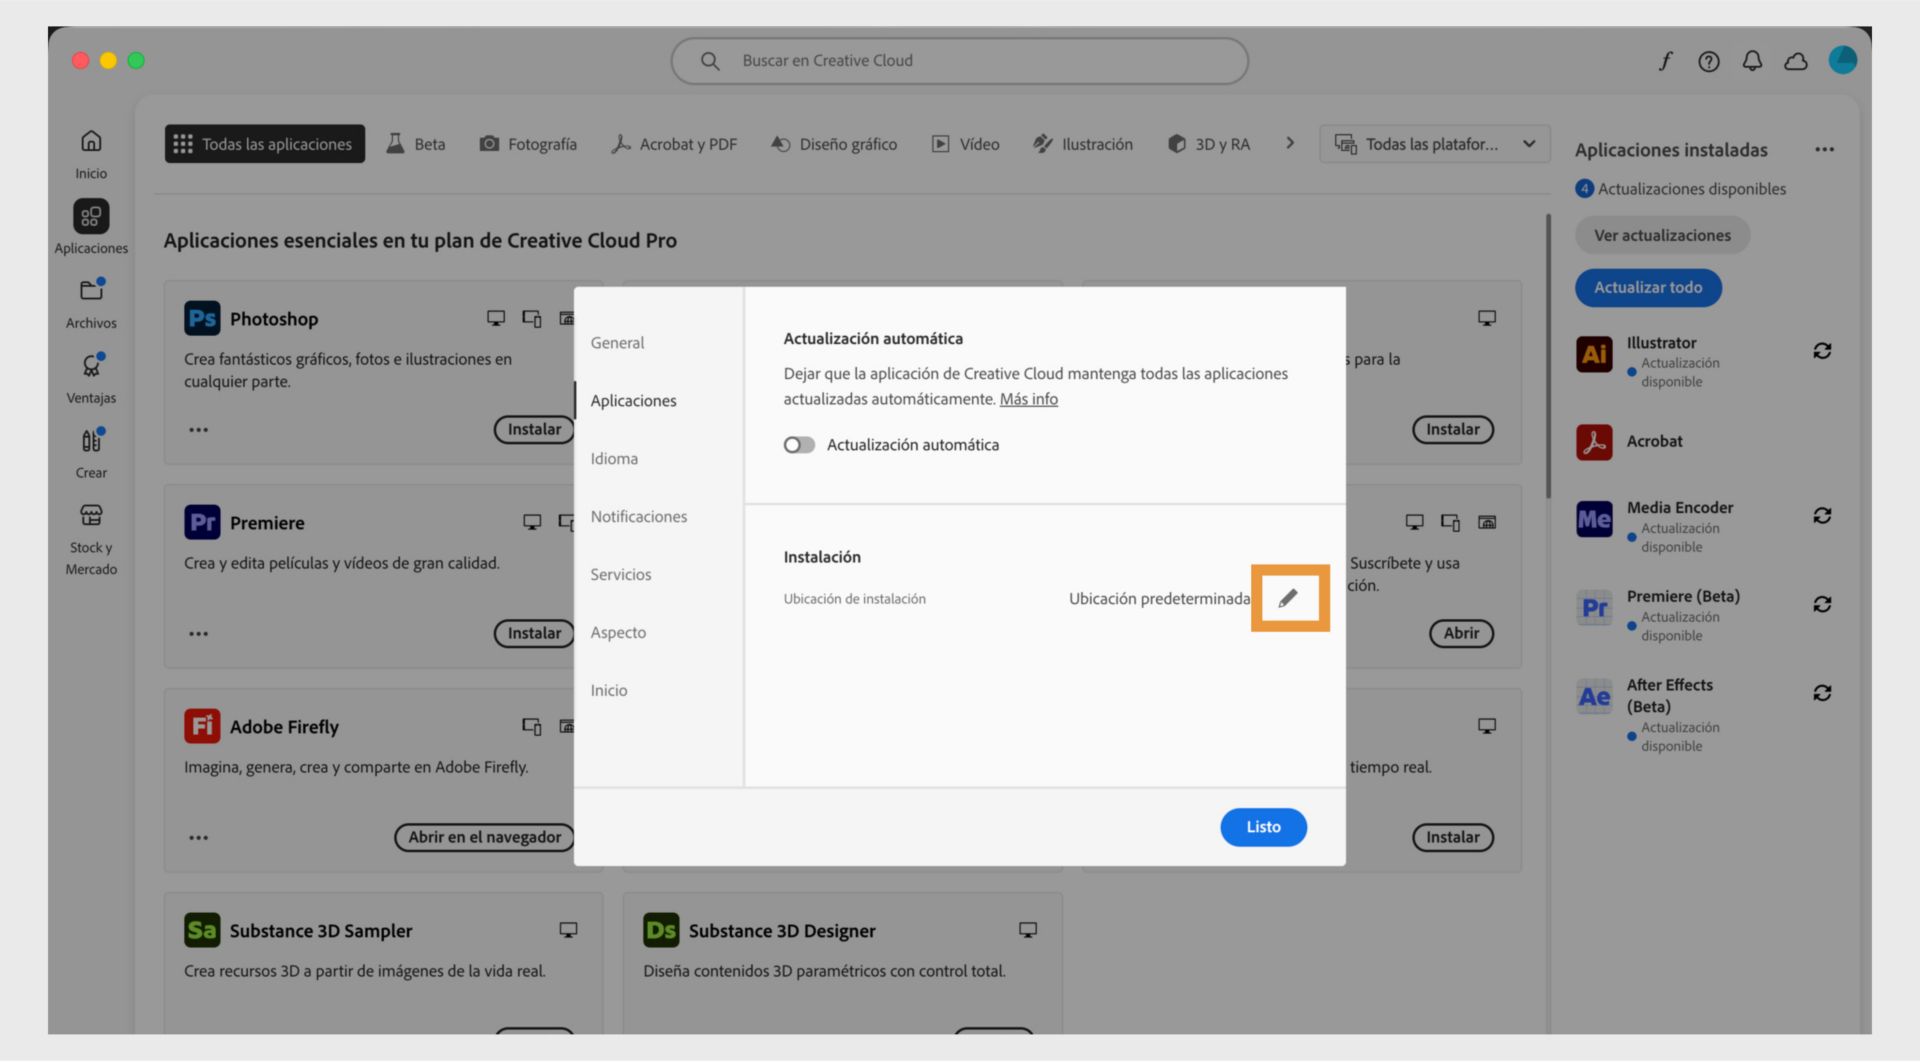Install Premiere with its Instalar button
The width and height of the screenshot is (1920, 1062).
[534, 634]
